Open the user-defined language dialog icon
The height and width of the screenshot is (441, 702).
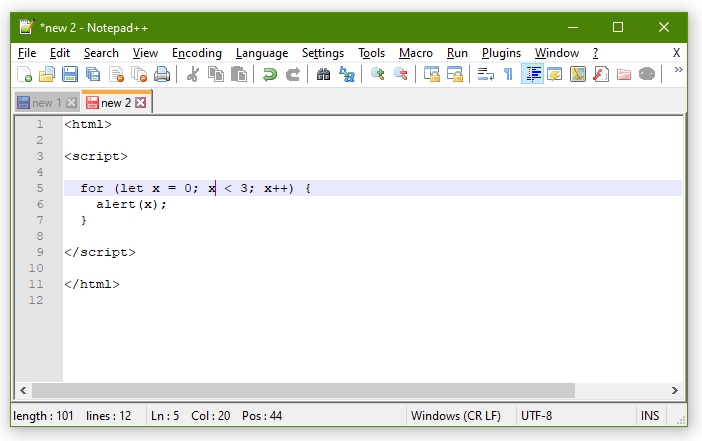(555, 74)
